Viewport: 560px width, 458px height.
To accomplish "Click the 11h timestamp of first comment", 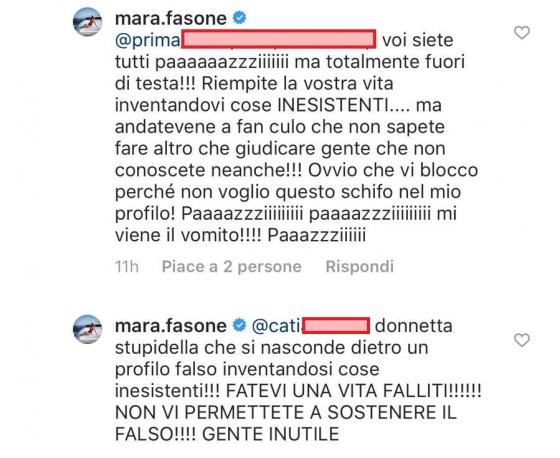I will 126,267.
